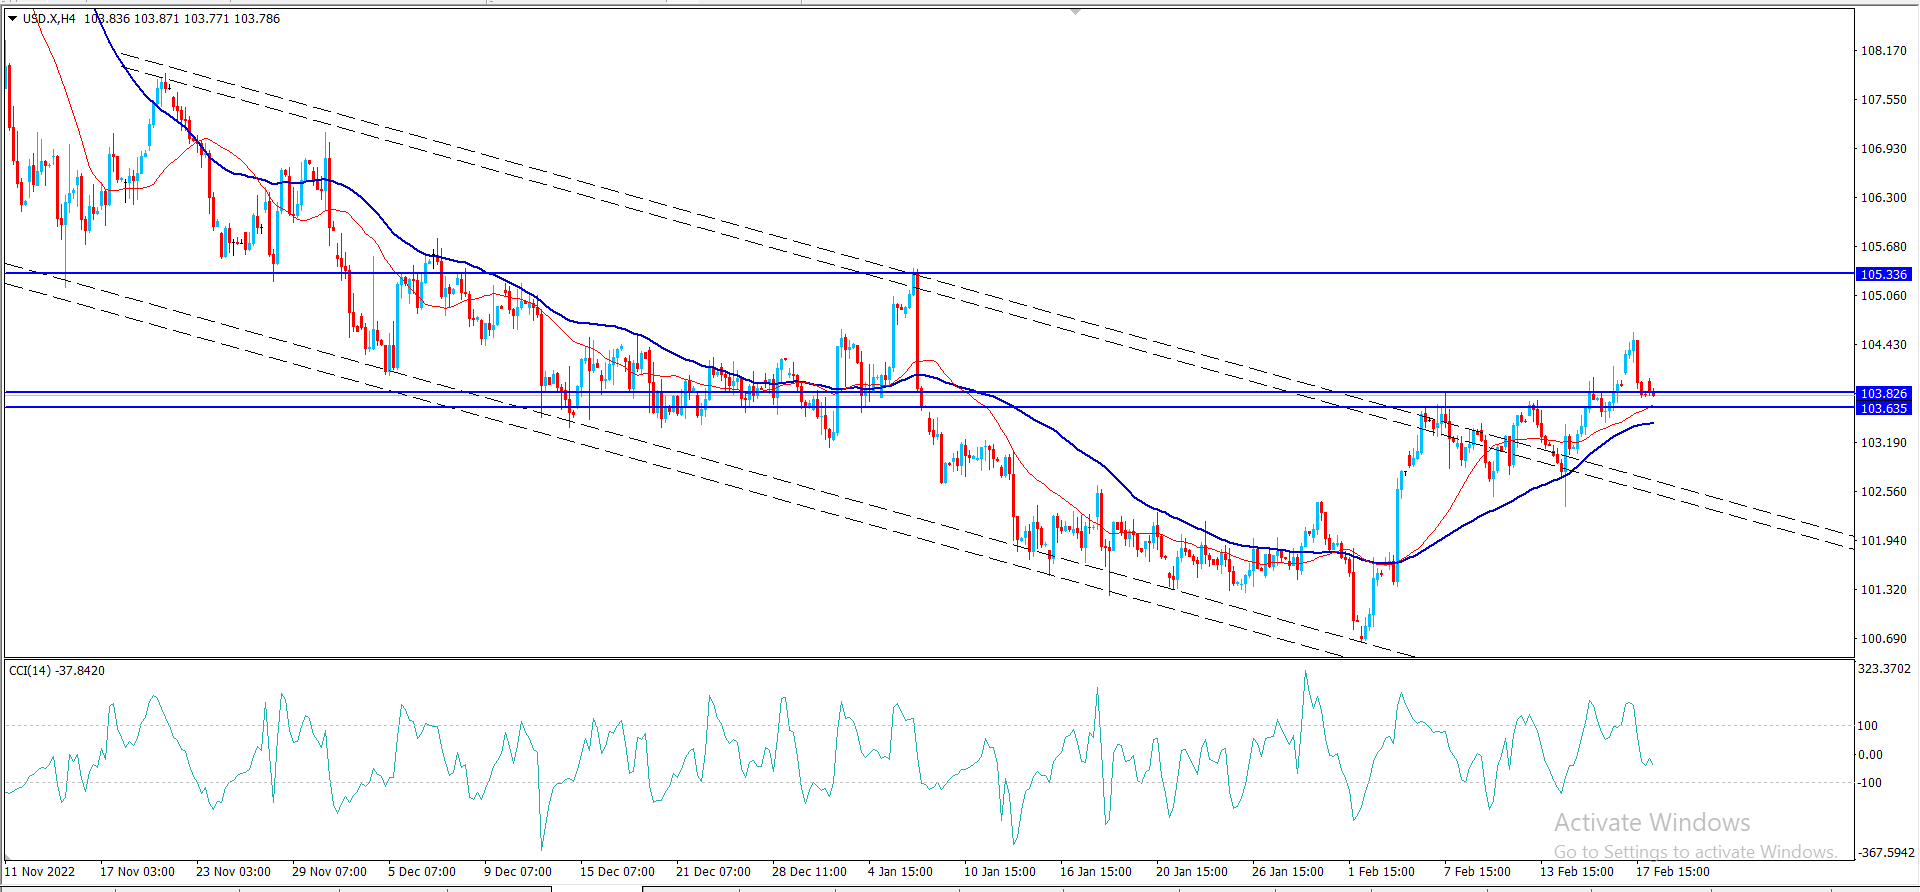Click the 108.170 price scale value
This screenshot has width=1920, height=892.
tap(1883, 50)
